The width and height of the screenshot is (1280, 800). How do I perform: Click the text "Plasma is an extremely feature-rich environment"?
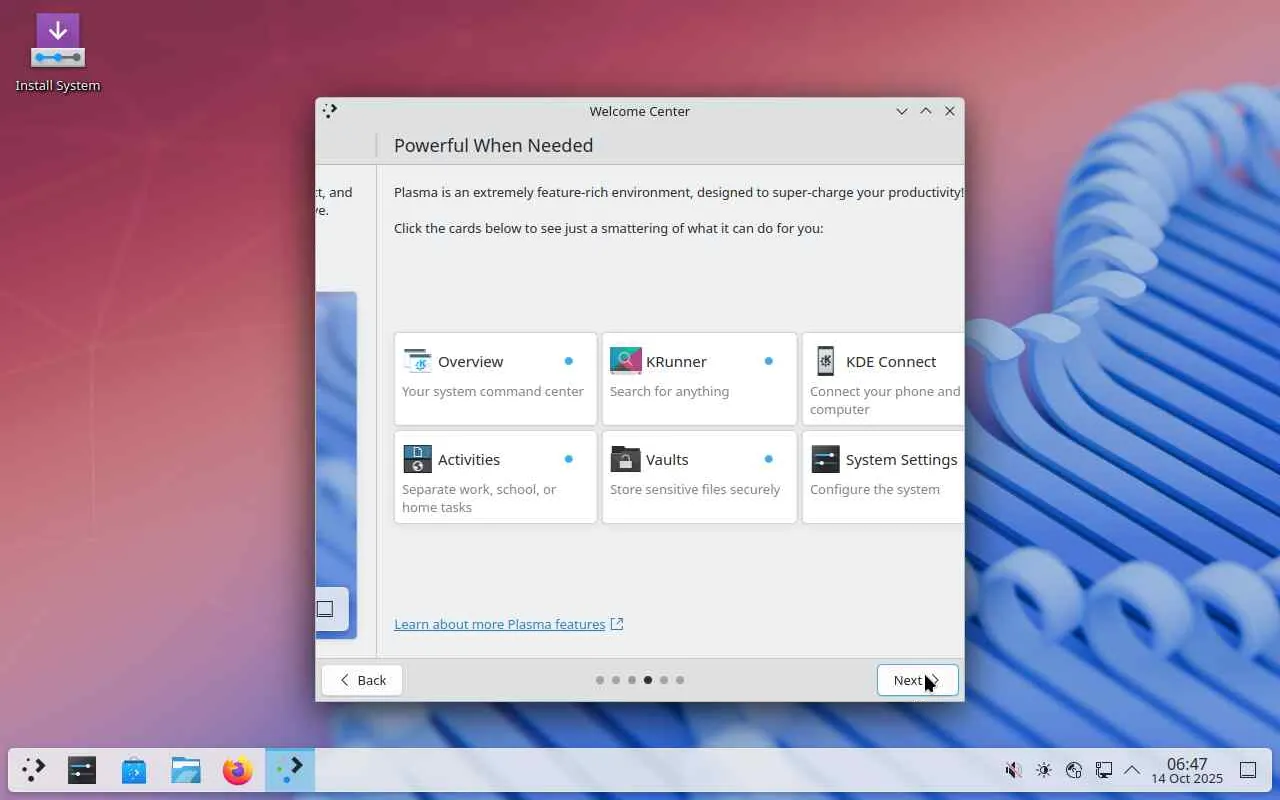point(541,192)
